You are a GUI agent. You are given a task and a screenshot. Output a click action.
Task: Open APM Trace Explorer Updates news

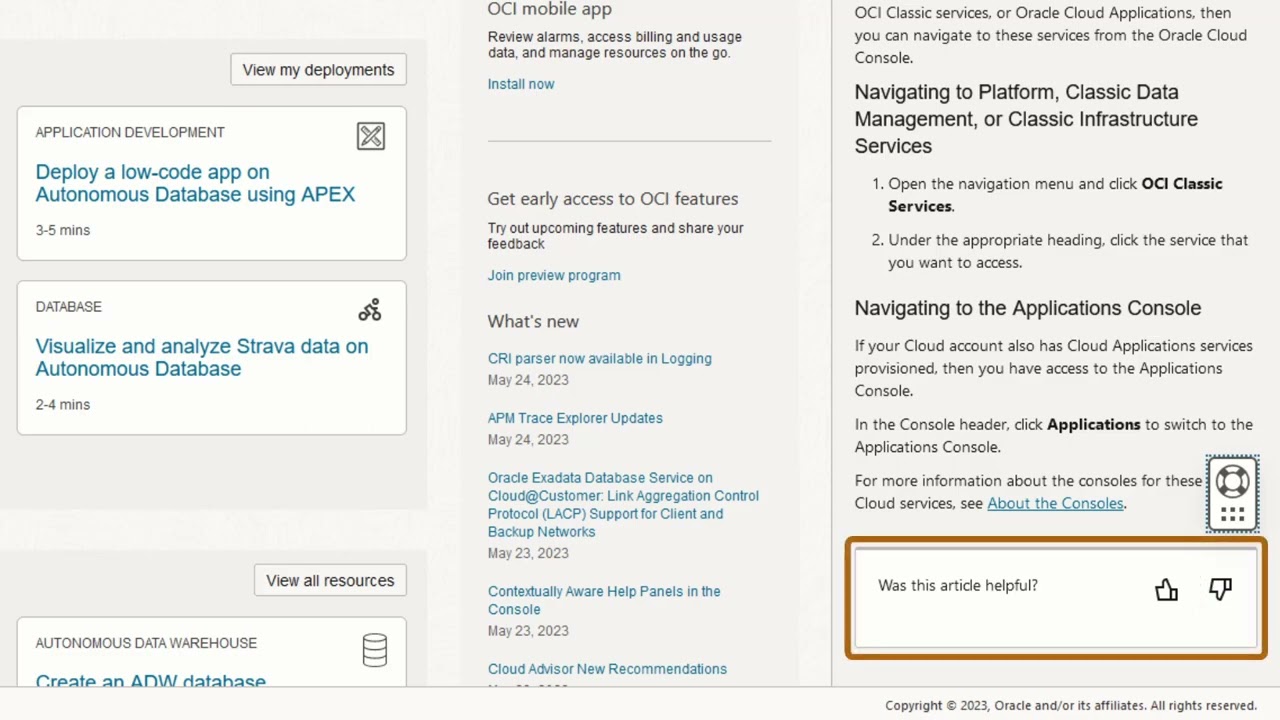(x=575, y=418)
